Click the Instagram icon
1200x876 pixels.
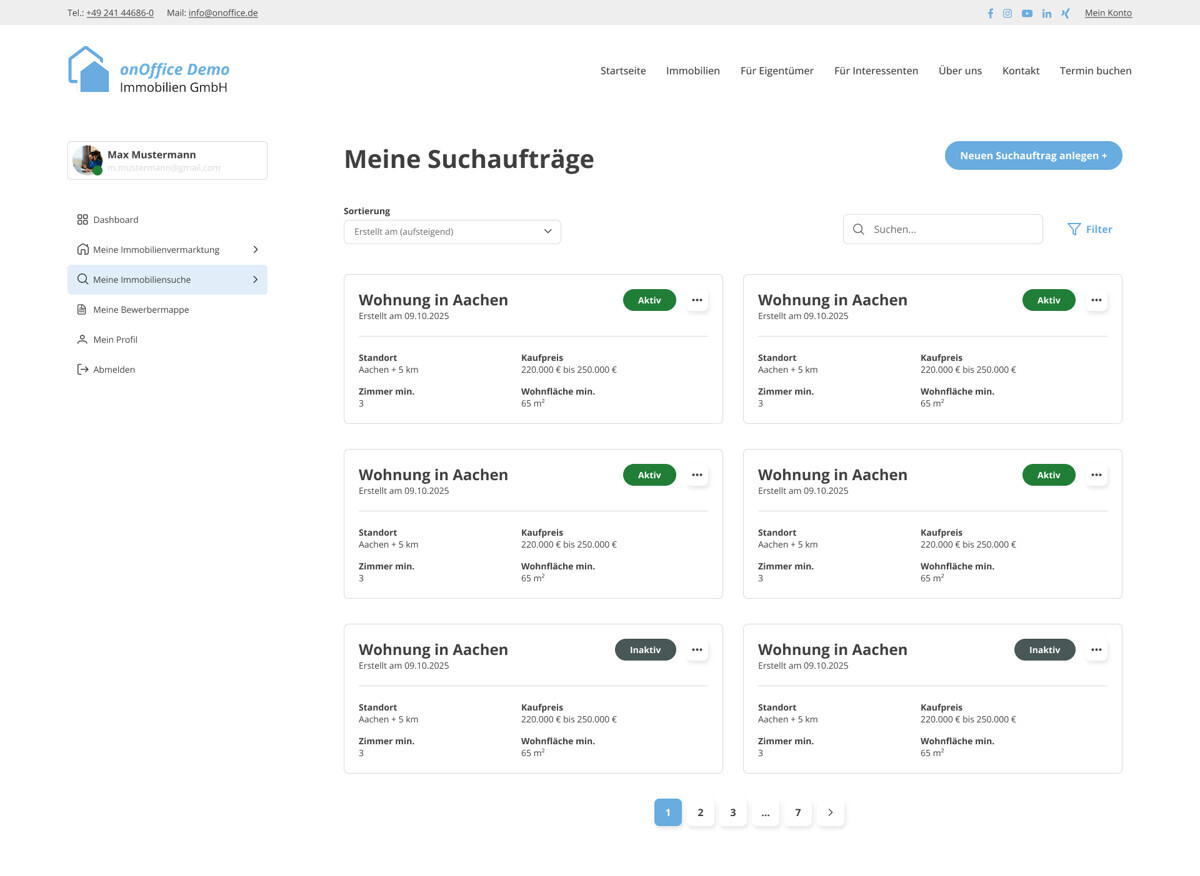[x=1008, y=13]
